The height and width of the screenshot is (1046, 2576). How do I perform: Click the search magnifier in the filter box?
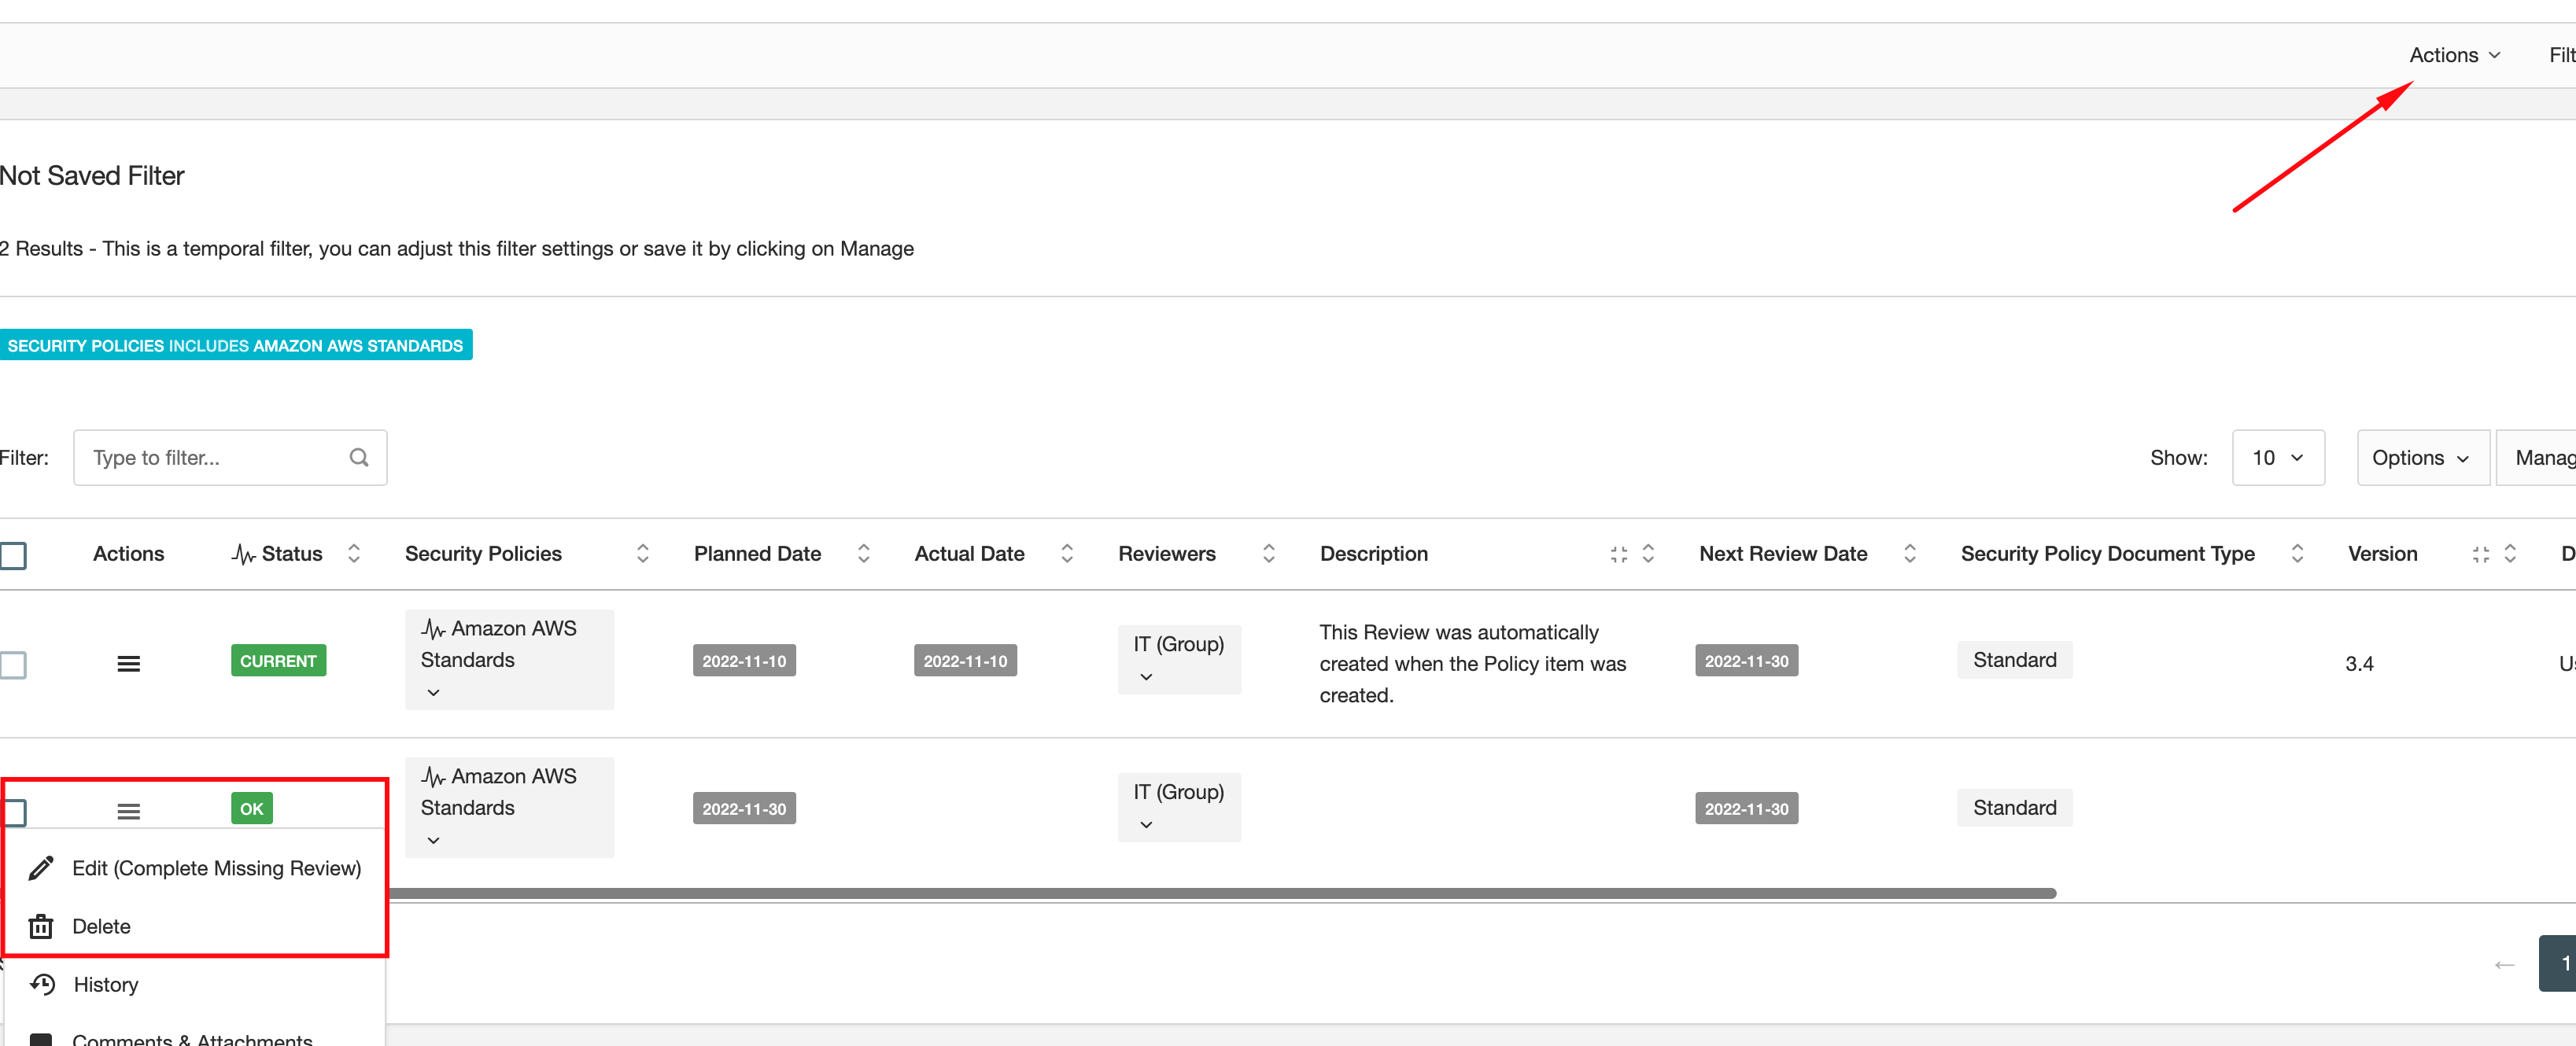coord(358,457)
